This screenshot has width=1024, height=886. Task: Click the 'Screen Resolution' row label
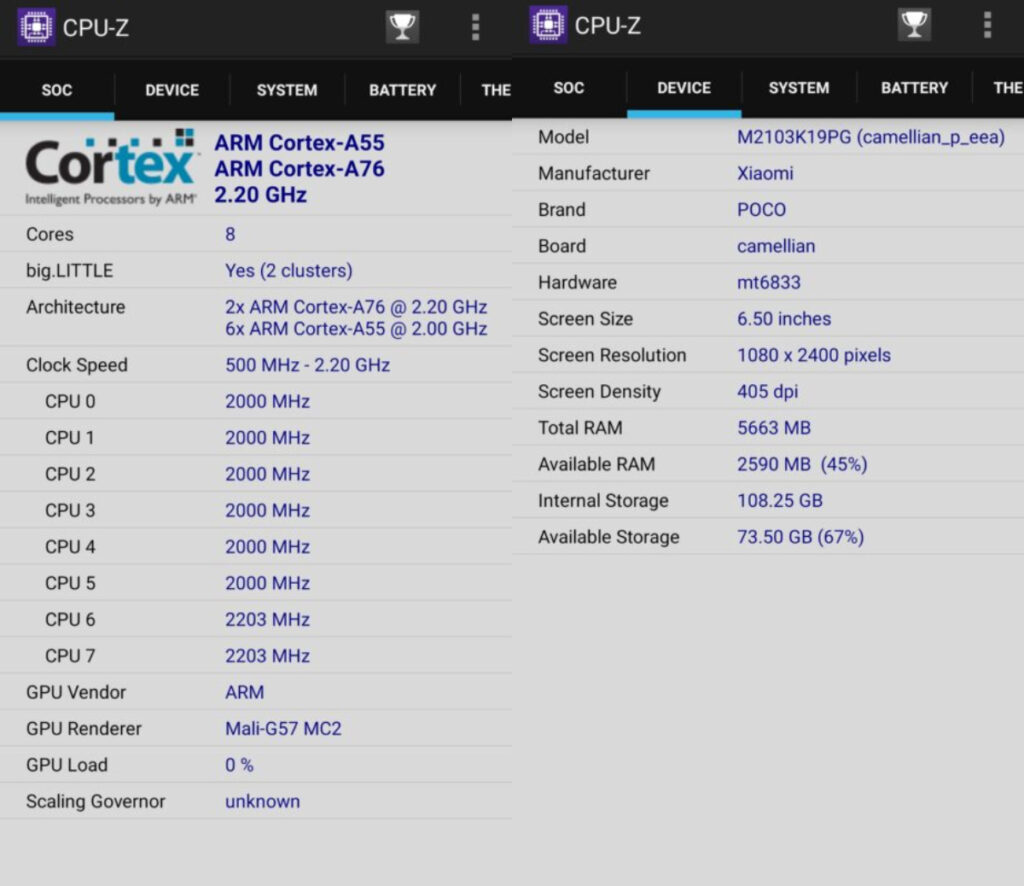(x=612, y=355)
